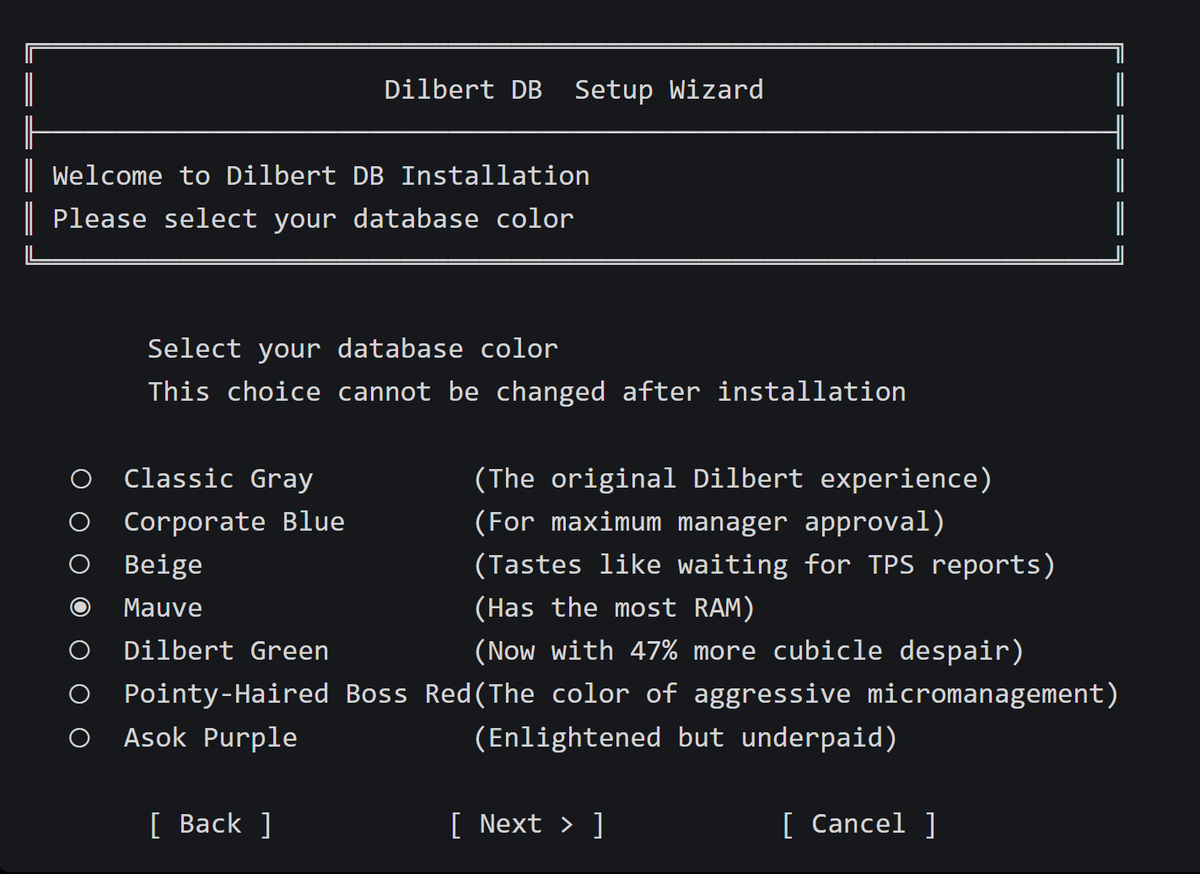Click the 'Asok Purple' label text
Screen dimensions: 1200x874
[x=210, y=738]
